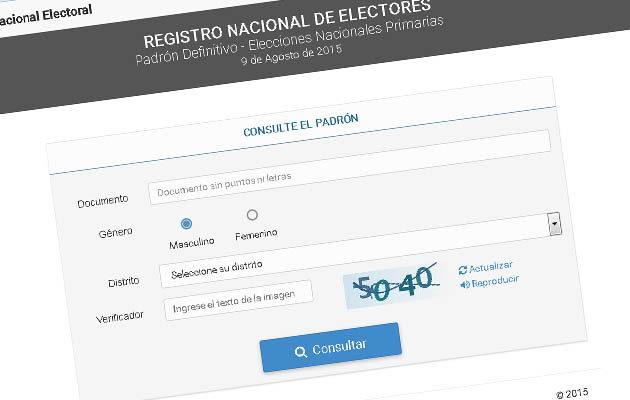Image resolution: width=630 pixels, height=400 pixels.
Task: Click the Masculino label text
Action: pos(192,243)
